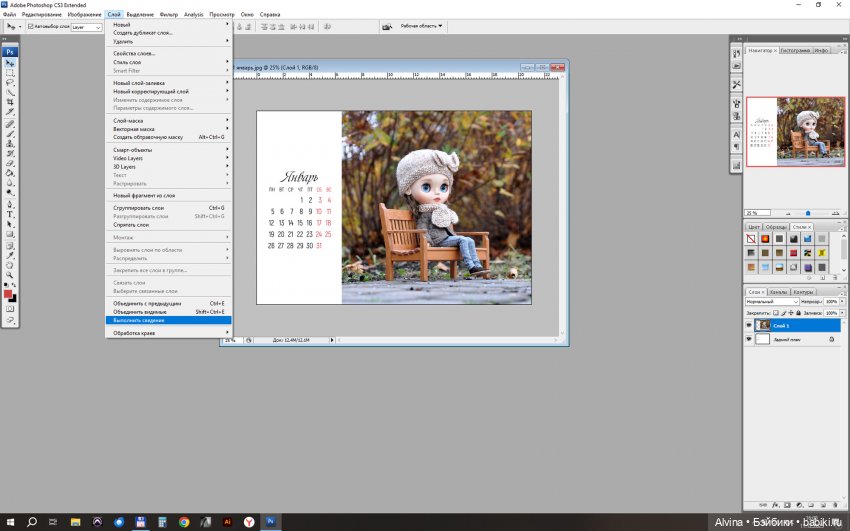This screenshot has width=850, height=531.
Task: Select the Type (T) tool
Action: click(x=11, y=214)
